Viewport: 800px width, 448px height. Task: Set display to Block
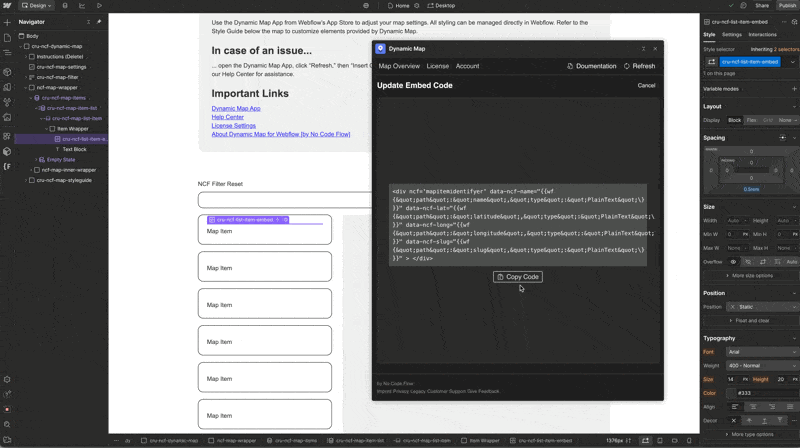tap(734, 120)
